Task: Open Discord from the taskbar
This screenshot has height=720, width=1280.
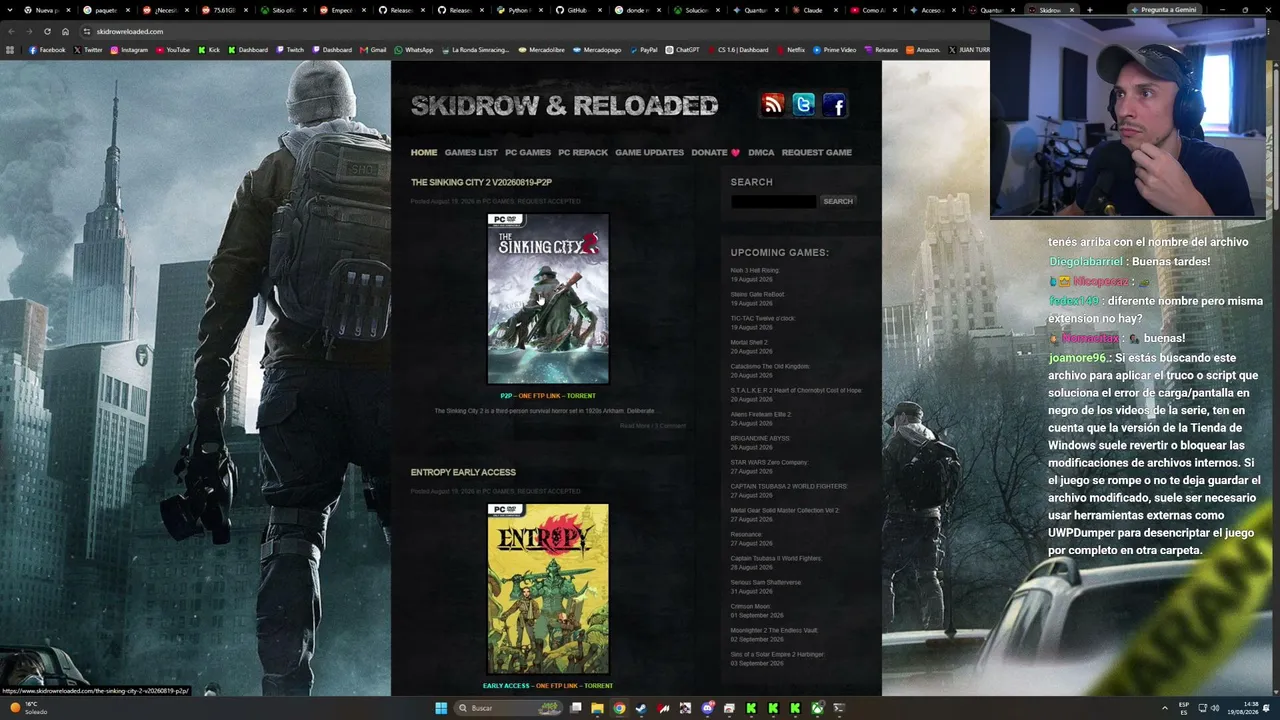Action: pos(708,708)
